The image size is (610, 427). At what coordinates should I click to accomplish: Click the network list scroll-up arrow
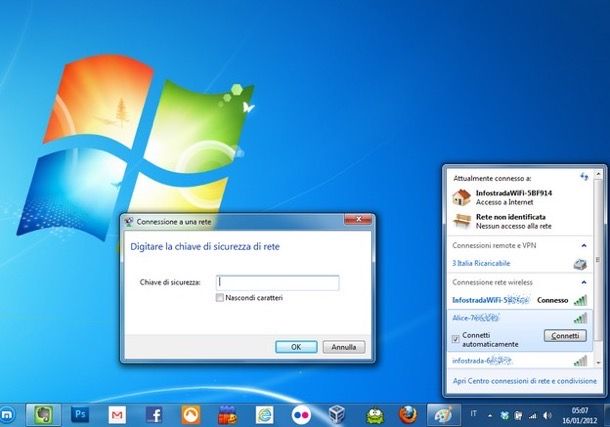pyautogui.click(x=599, y=173)
